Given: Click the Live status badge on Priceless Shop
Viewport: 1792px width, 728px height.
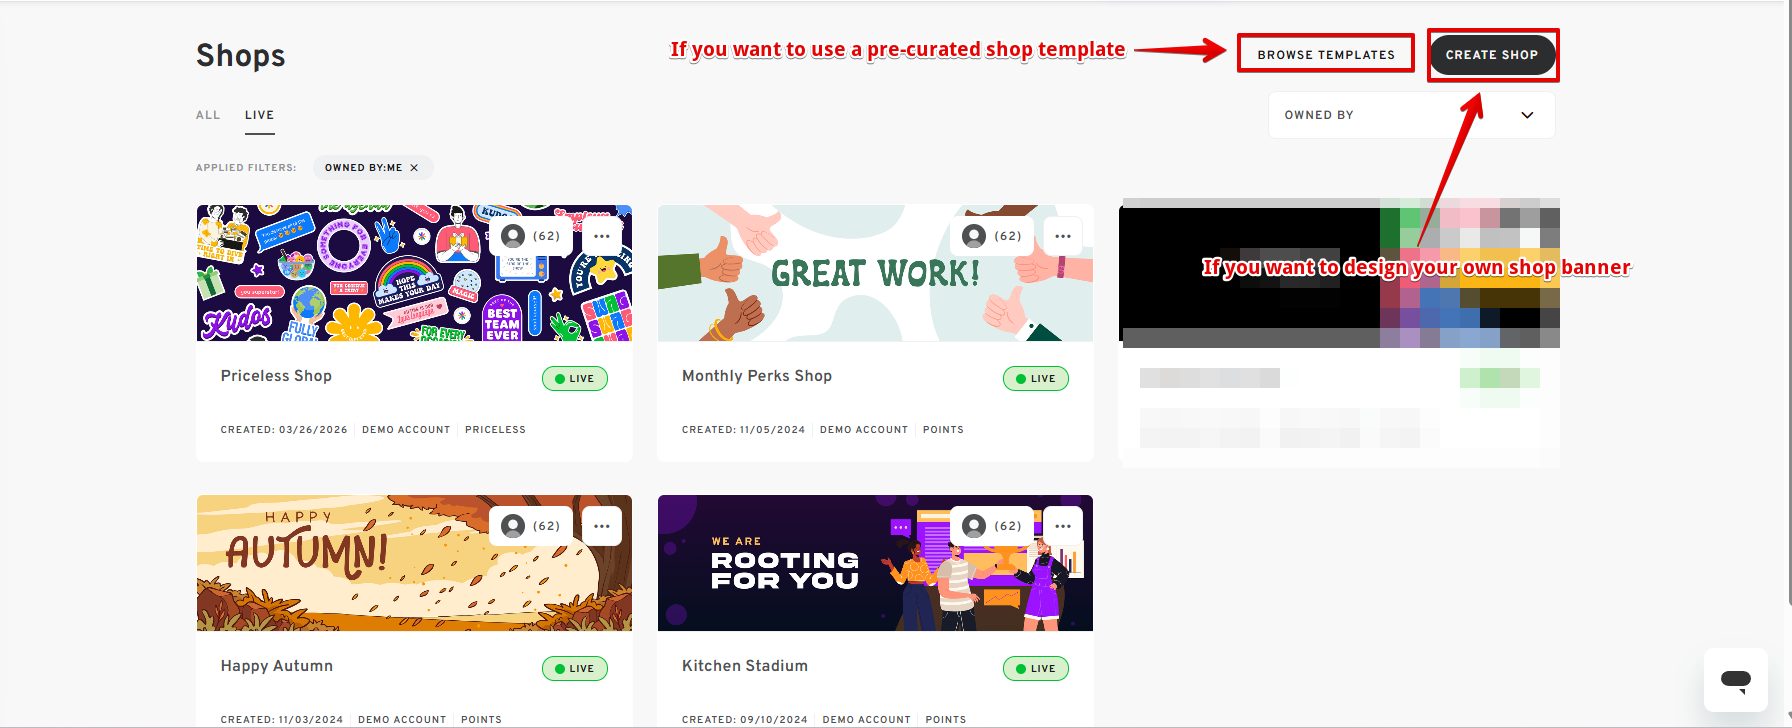Looking at the screenshot, I should pos(575,379).
